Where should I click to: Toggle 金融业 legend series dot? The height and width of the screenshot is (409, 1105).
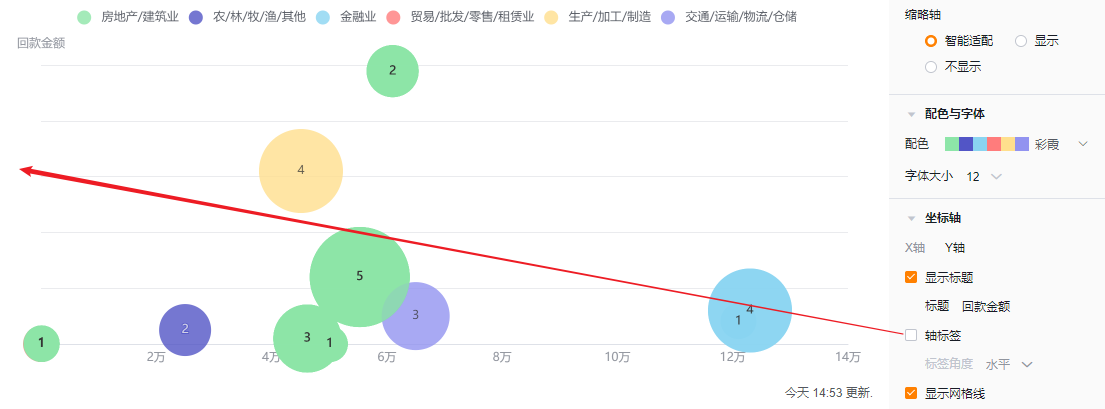(x=322, y=17)
